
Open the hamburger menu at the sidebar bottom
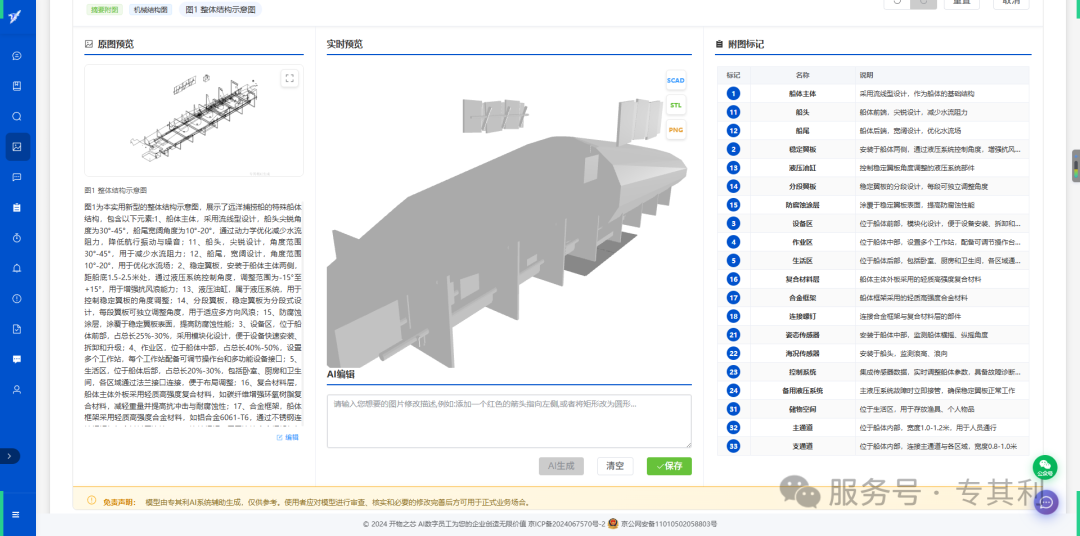[x=15, y=515]
